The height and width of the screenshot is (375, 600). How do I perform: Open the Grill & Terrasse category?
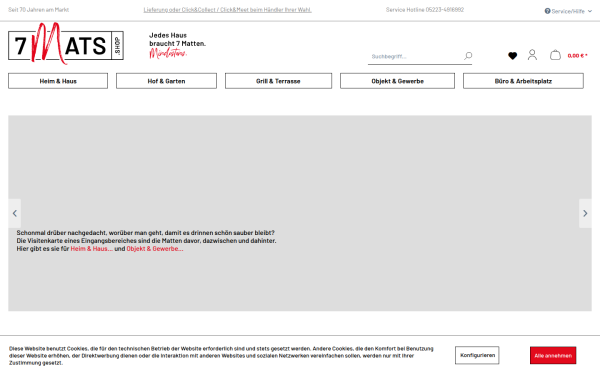(278, 81)
